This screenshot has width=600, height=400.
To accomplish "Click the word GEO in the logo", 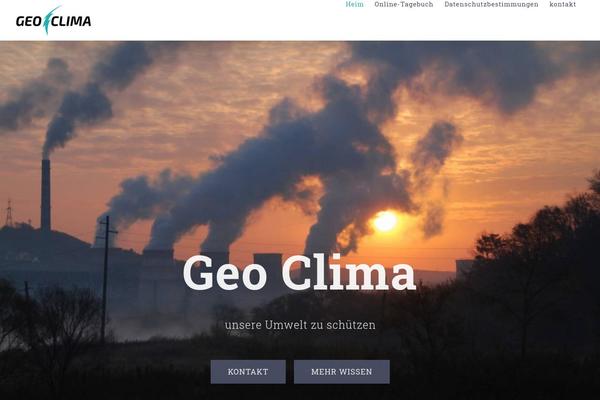I will pos(29,21).
